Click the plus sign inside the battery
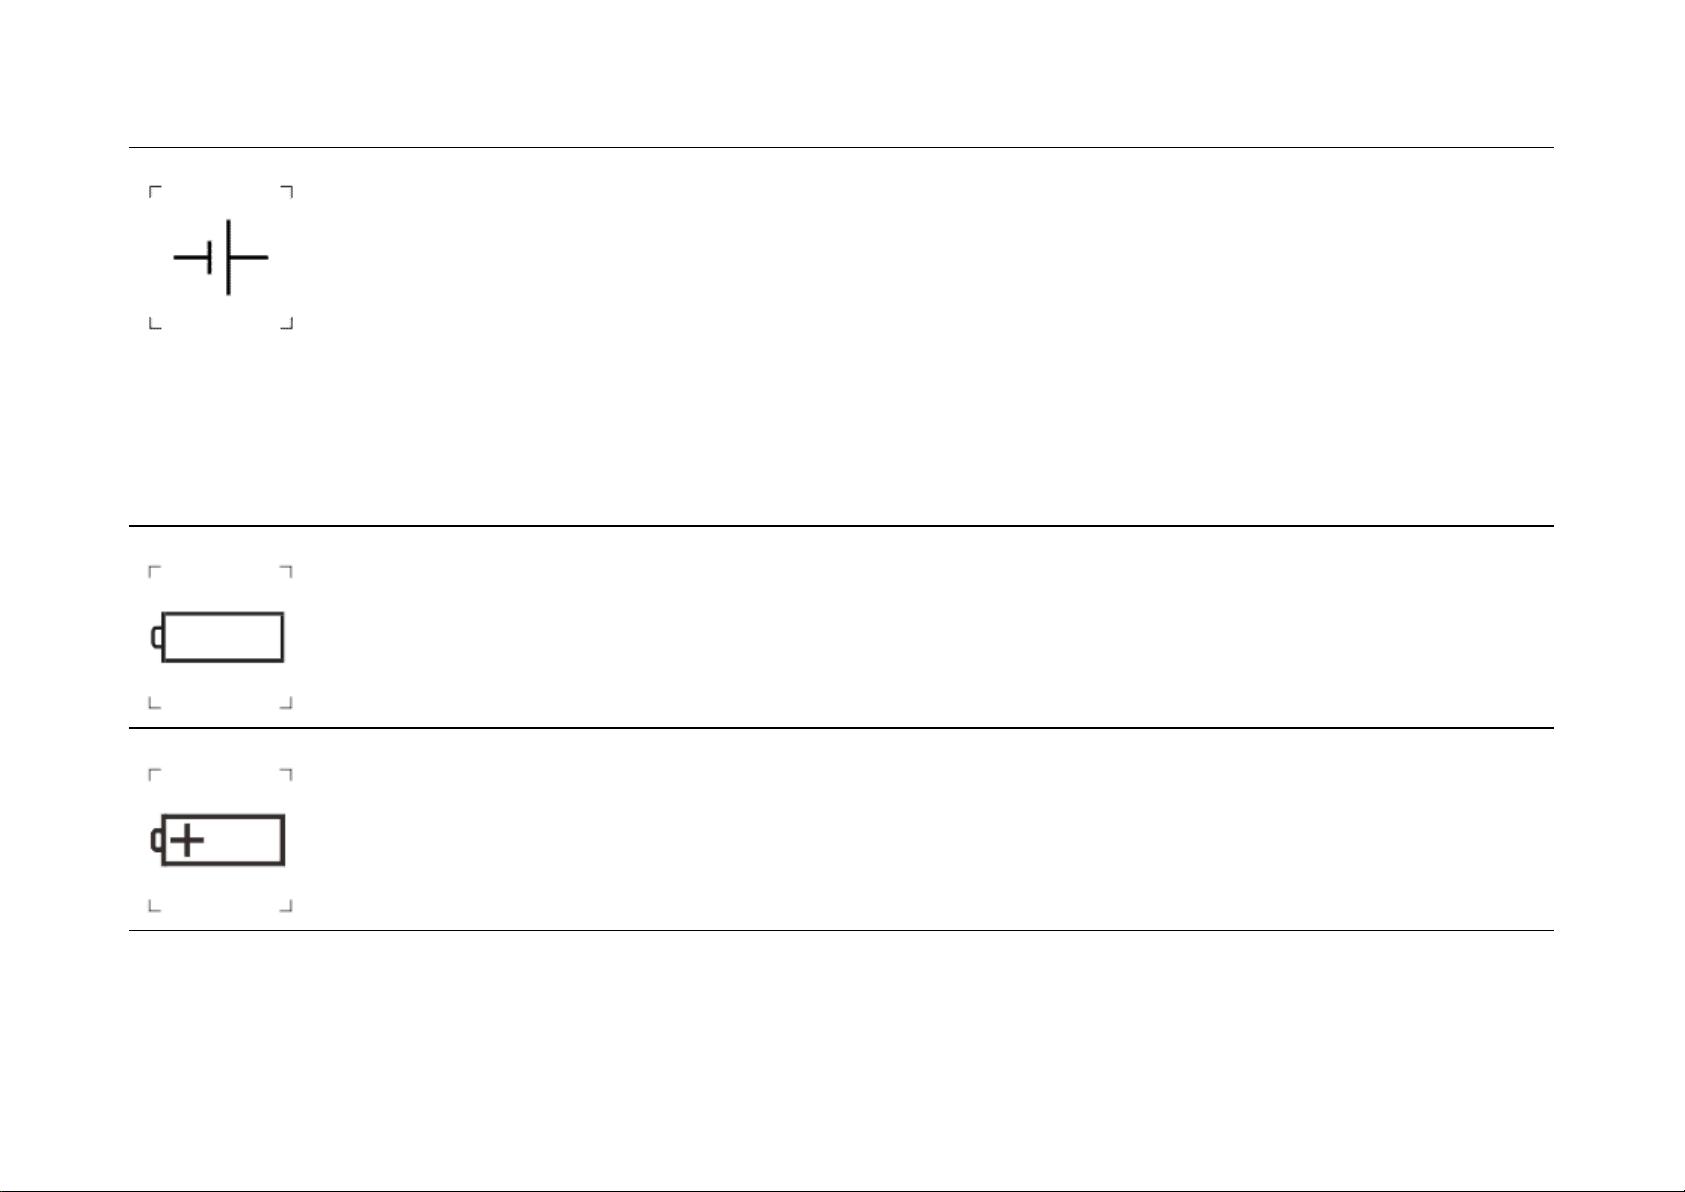This screenshot has width=1685, height=1192. point(187,840)
